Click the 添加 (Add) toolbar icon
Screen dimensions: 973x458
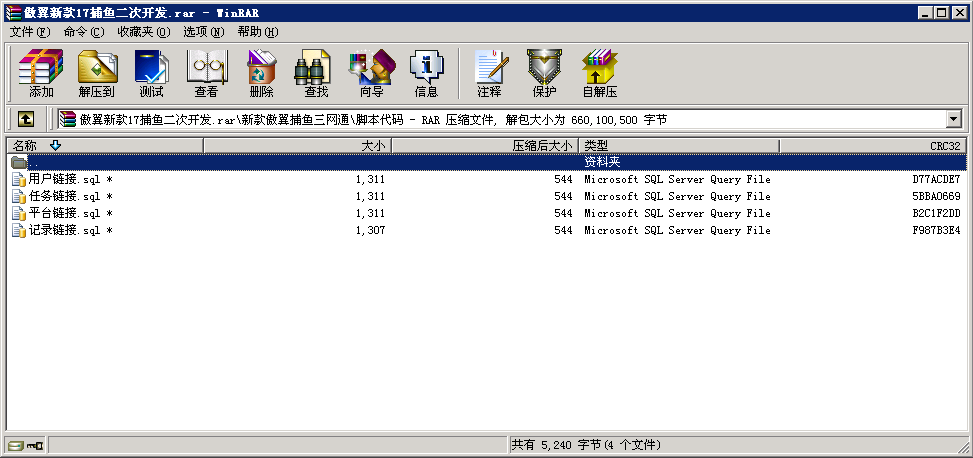[x=41, y=74]
